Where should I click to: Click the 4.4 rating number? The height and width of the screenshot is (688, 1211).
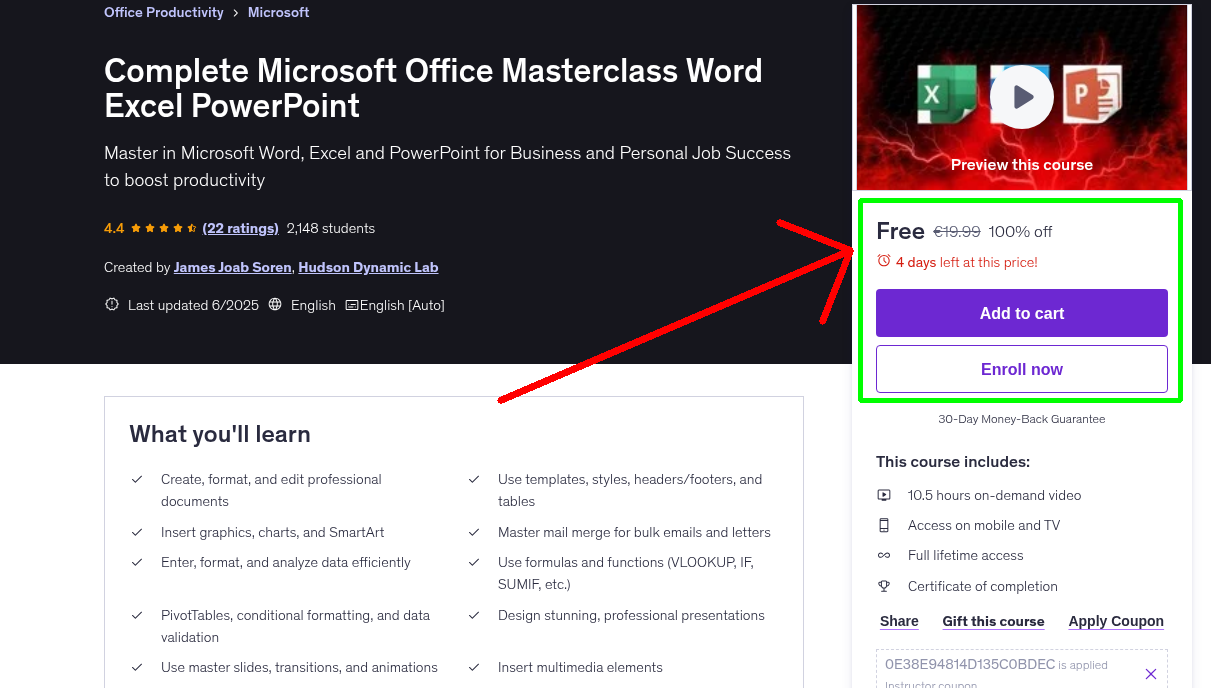114,228
